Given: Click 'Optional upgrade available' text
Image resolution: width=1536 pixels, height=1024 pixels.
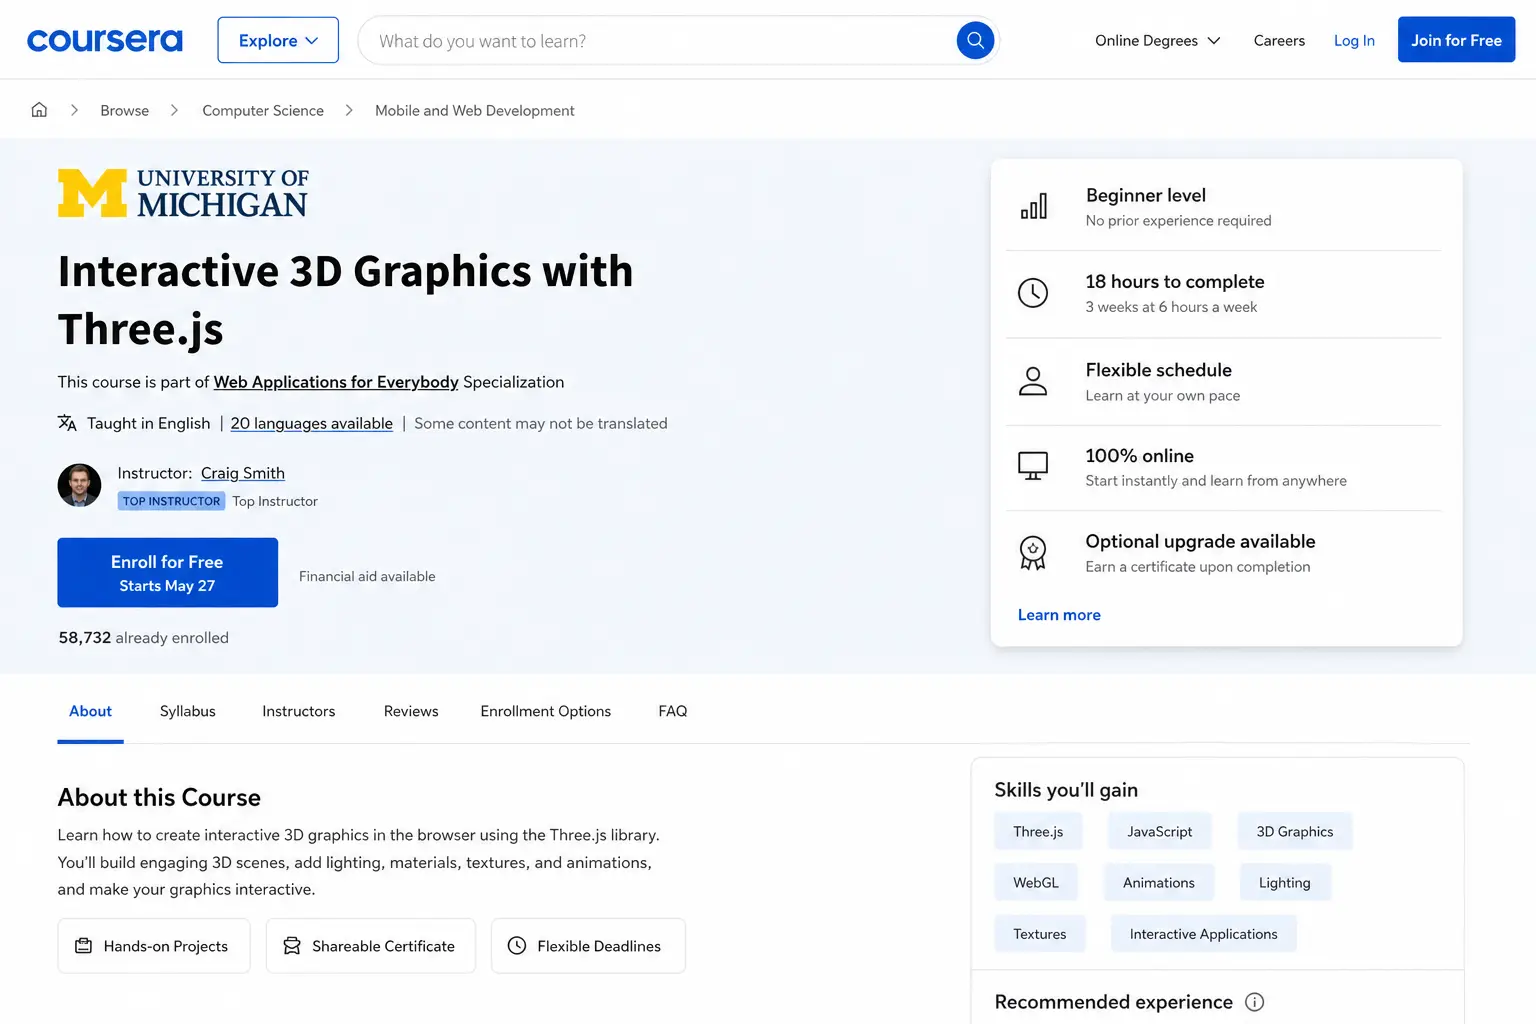Looking at the screenshot, I should click(1201, 542).
